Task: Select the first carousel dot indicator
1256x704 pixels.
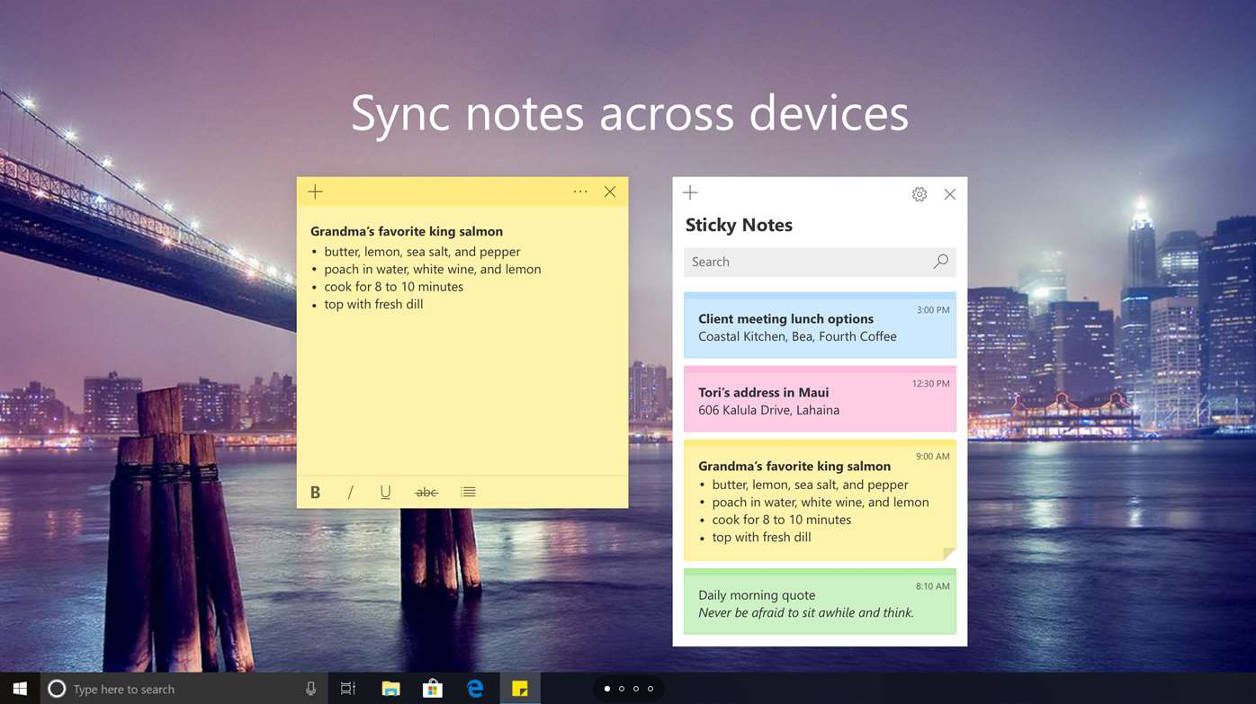Action: click(606, 689)
